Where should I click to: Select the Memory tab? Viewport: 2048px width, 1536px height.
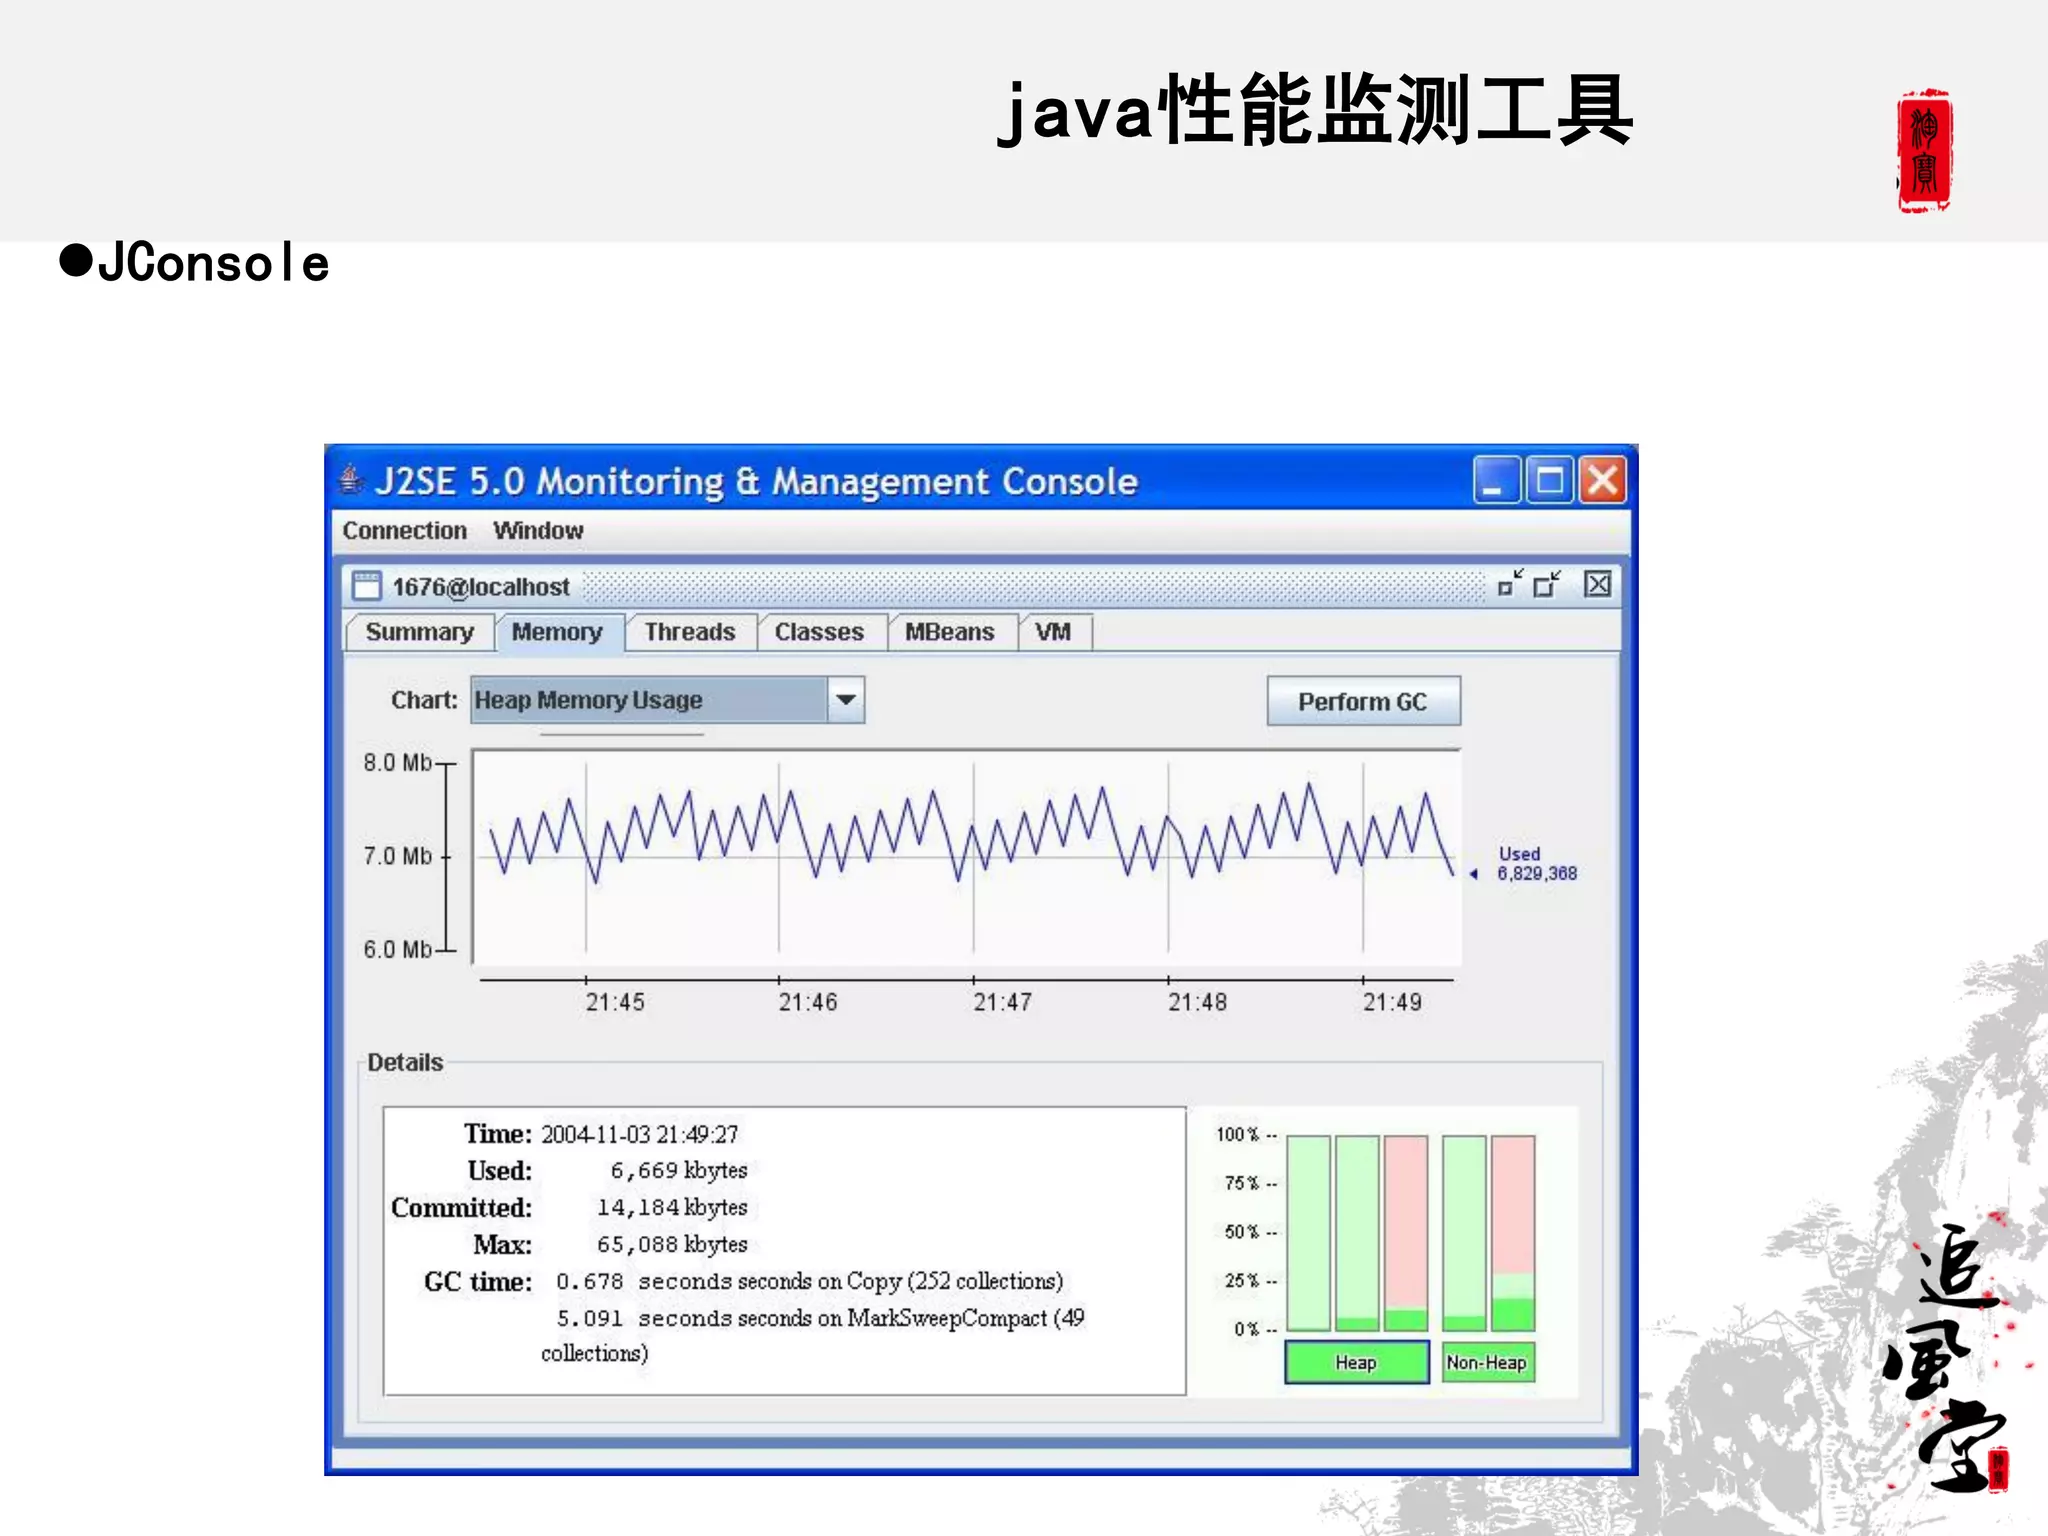point(558,632)
